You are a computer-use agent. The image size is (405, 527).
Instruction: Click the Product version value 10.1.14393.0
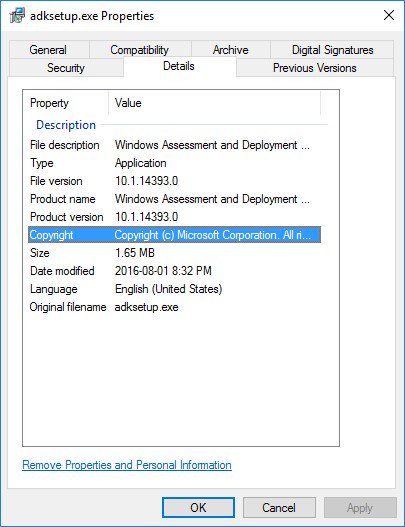pos(146,217)
